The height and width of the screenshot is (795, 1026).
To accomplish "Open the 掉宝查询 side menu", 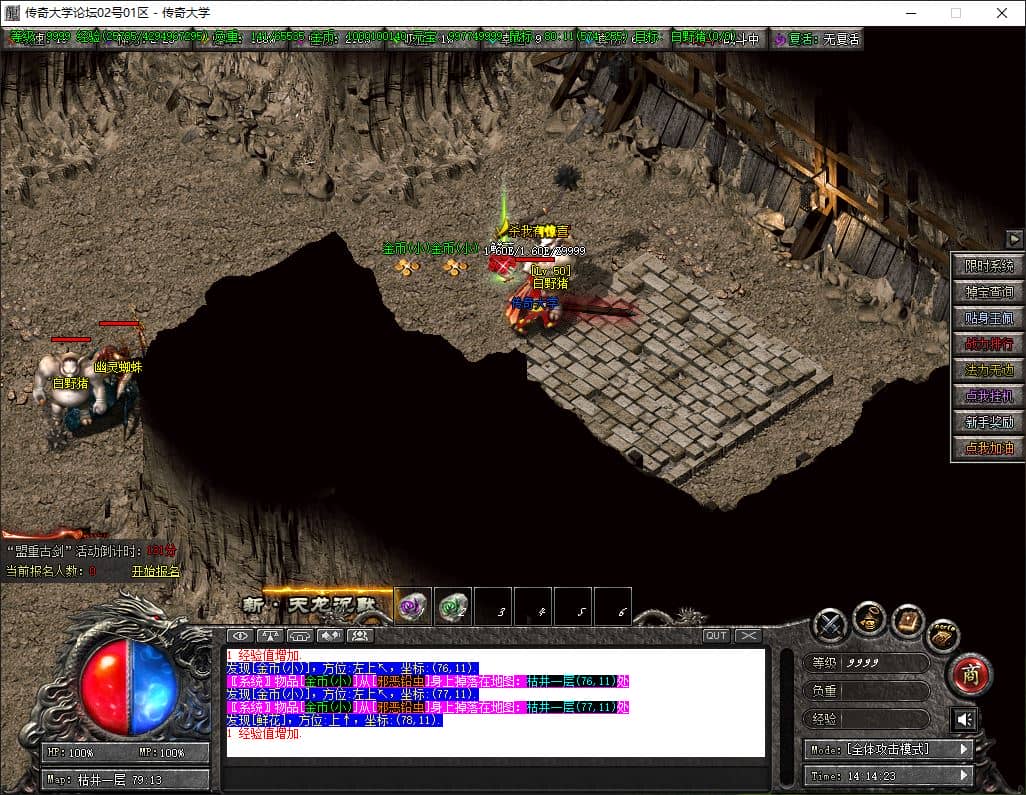I will (x=988, y=292).
